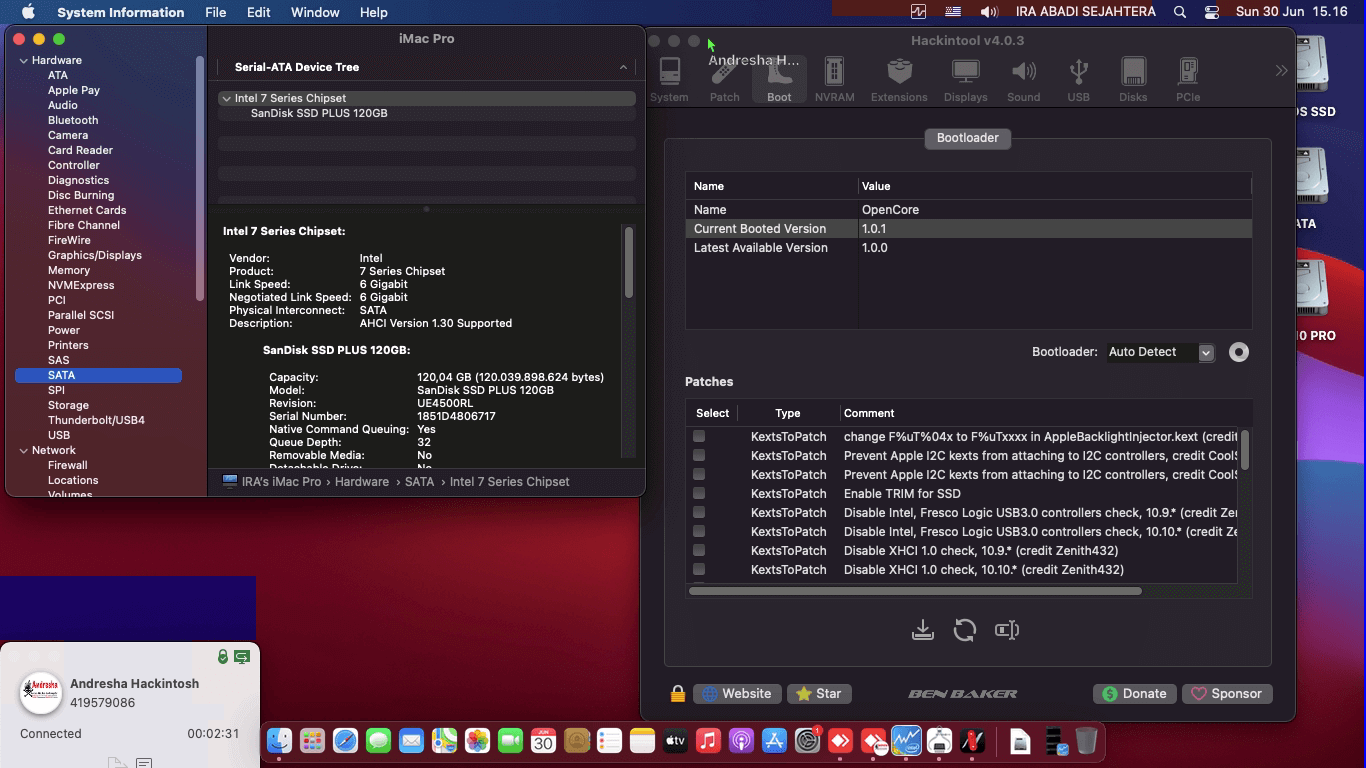Viewport: 1366px width, 768px height.
Task: Open the File menu
Action: tap(215, 12)
